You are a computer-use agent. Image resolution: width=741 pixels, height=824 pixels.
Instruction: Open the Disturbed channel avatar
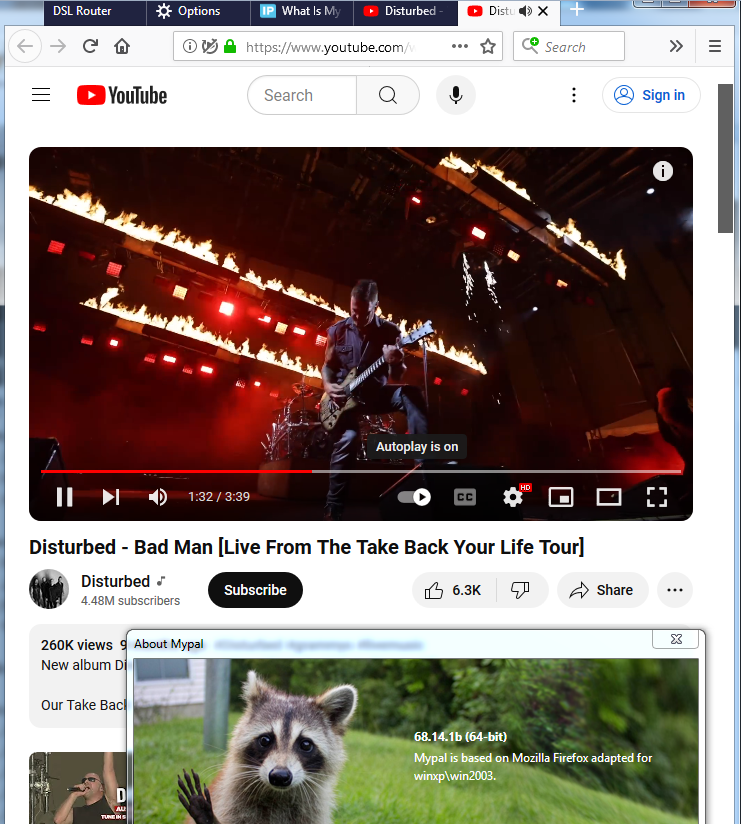[49, 589]
